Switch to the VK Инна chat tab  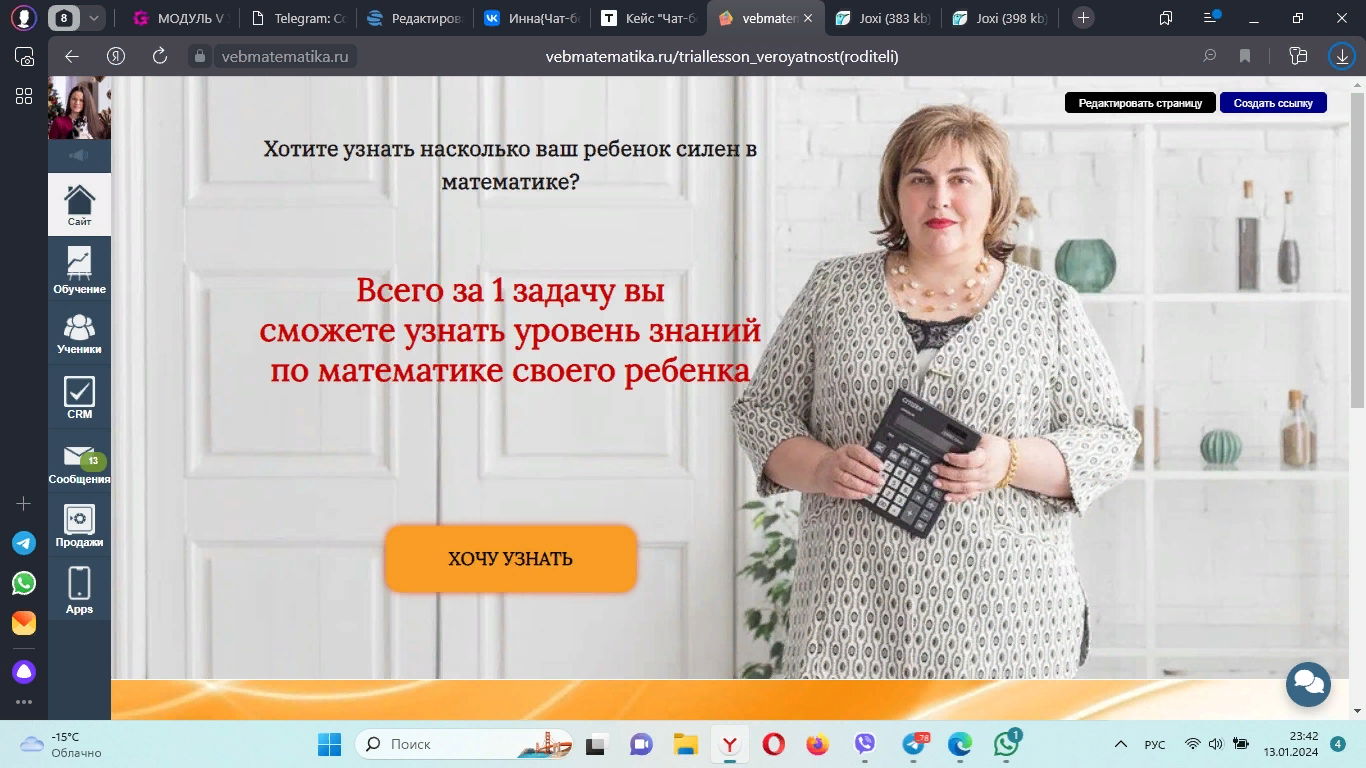coord(532,18)
